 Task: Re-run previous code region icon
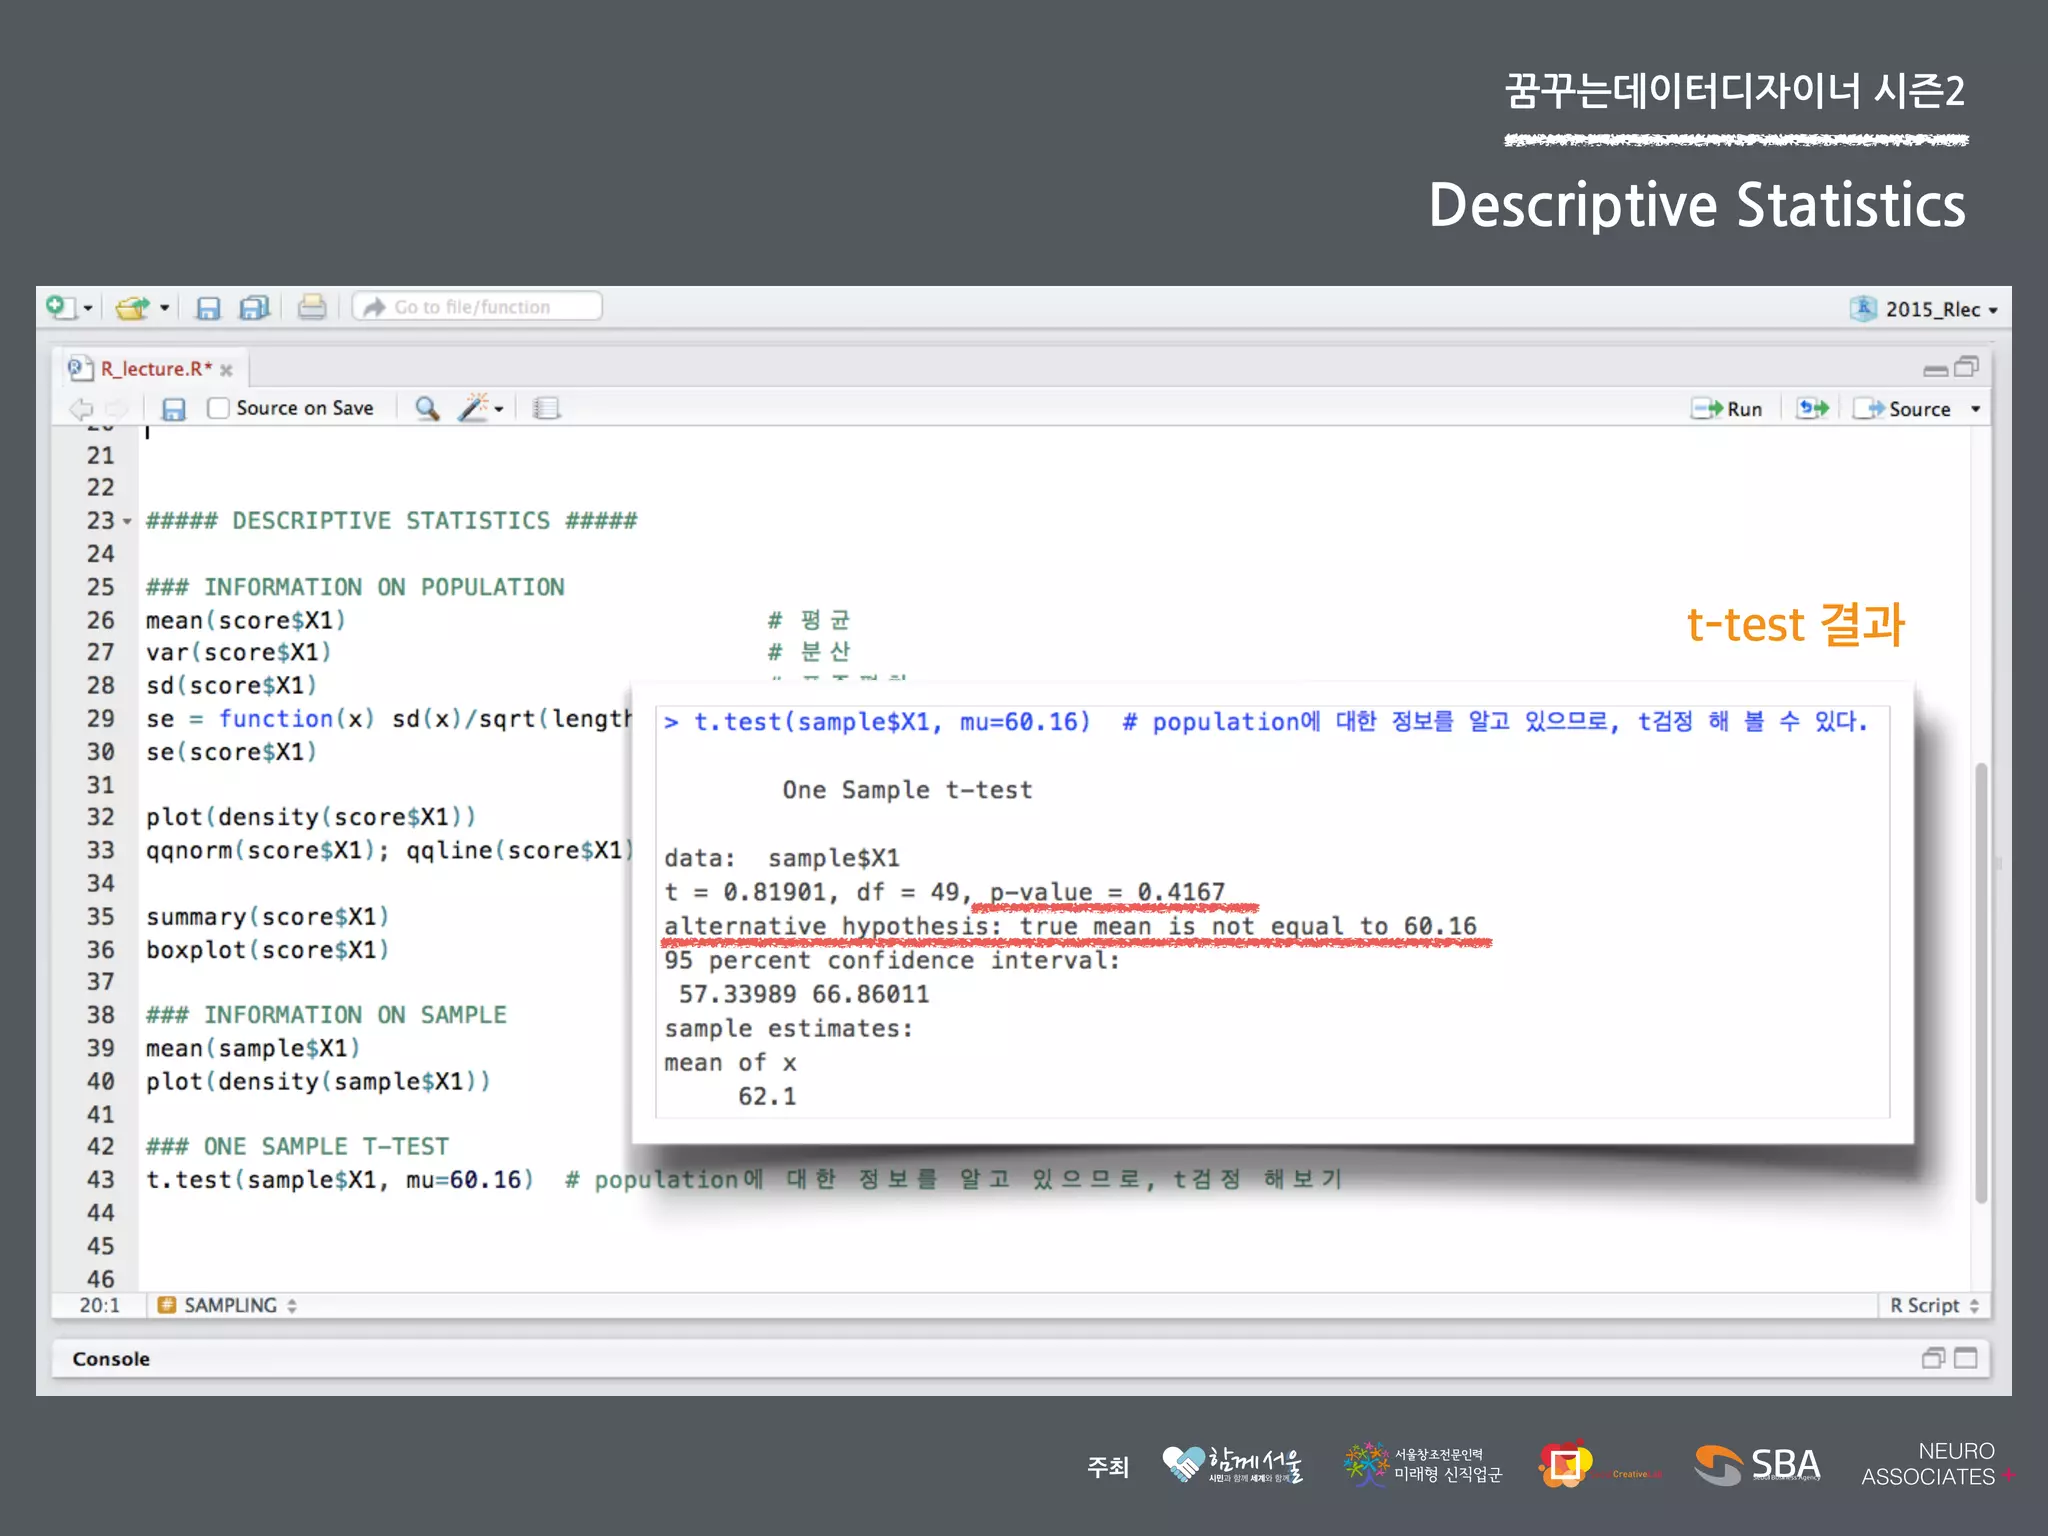(1812, 408)
